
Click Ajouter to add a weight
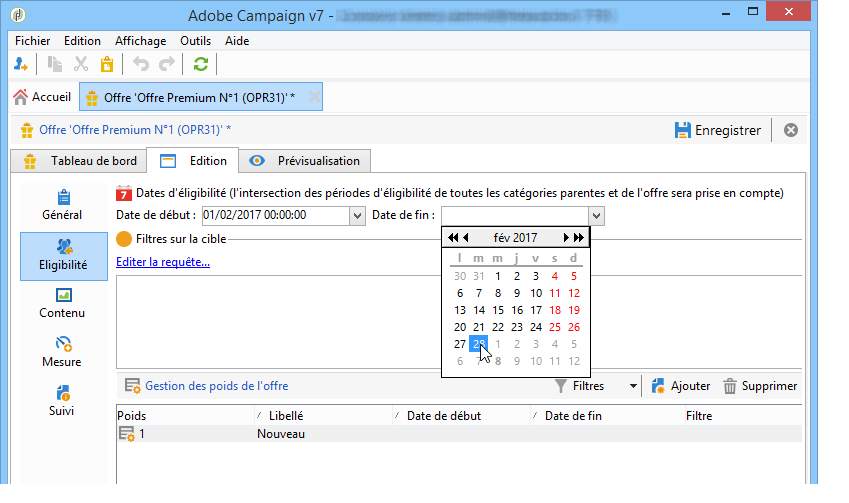tap(681, 386)
